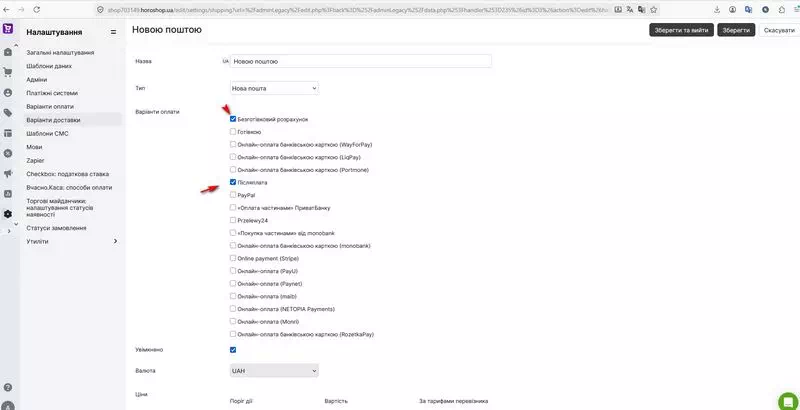Bookmark this page with the star icon
Image resolution: width=800 pixels, height=410 pixels.
[653, 9]
